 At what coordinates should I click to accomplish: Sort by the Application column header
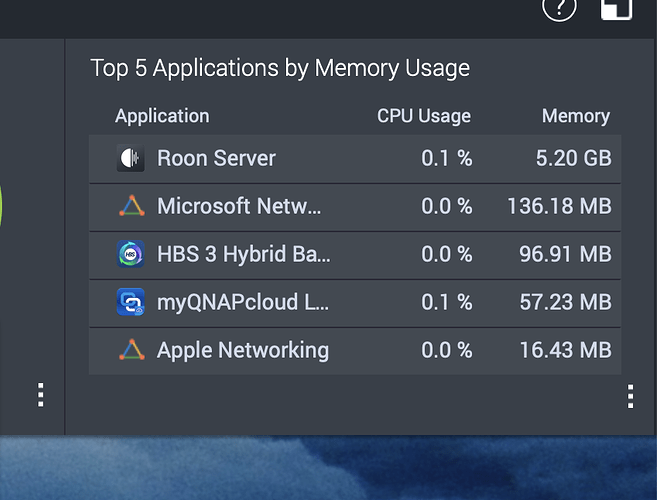click(x=162, y=116)
